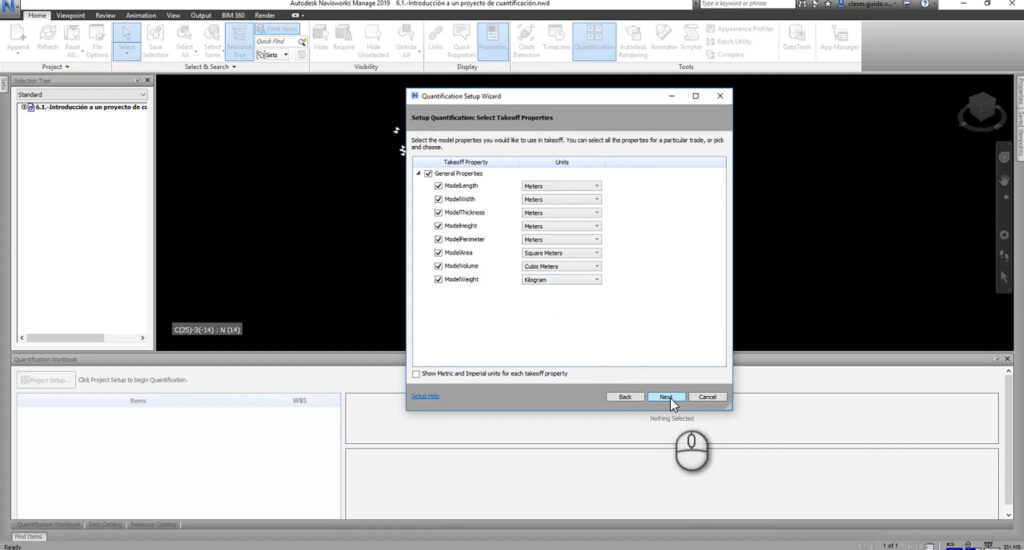Open the ModelVolume units dropdown

coord(561,267)
